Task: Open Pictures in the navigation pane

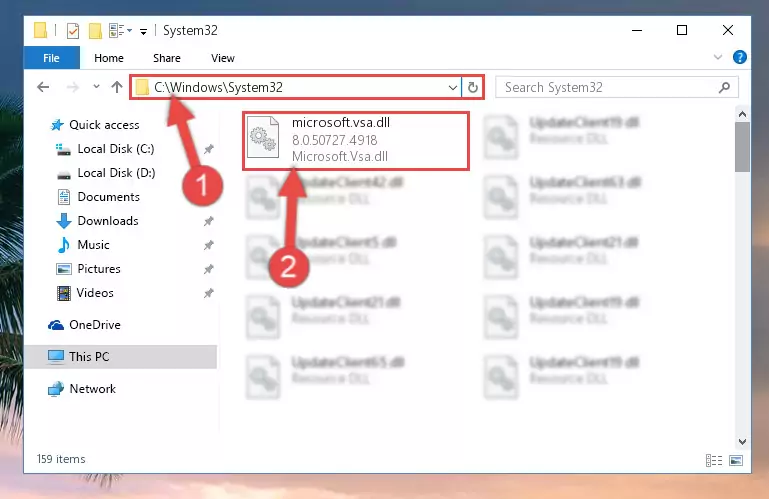Action: click(x=88, y=269)
